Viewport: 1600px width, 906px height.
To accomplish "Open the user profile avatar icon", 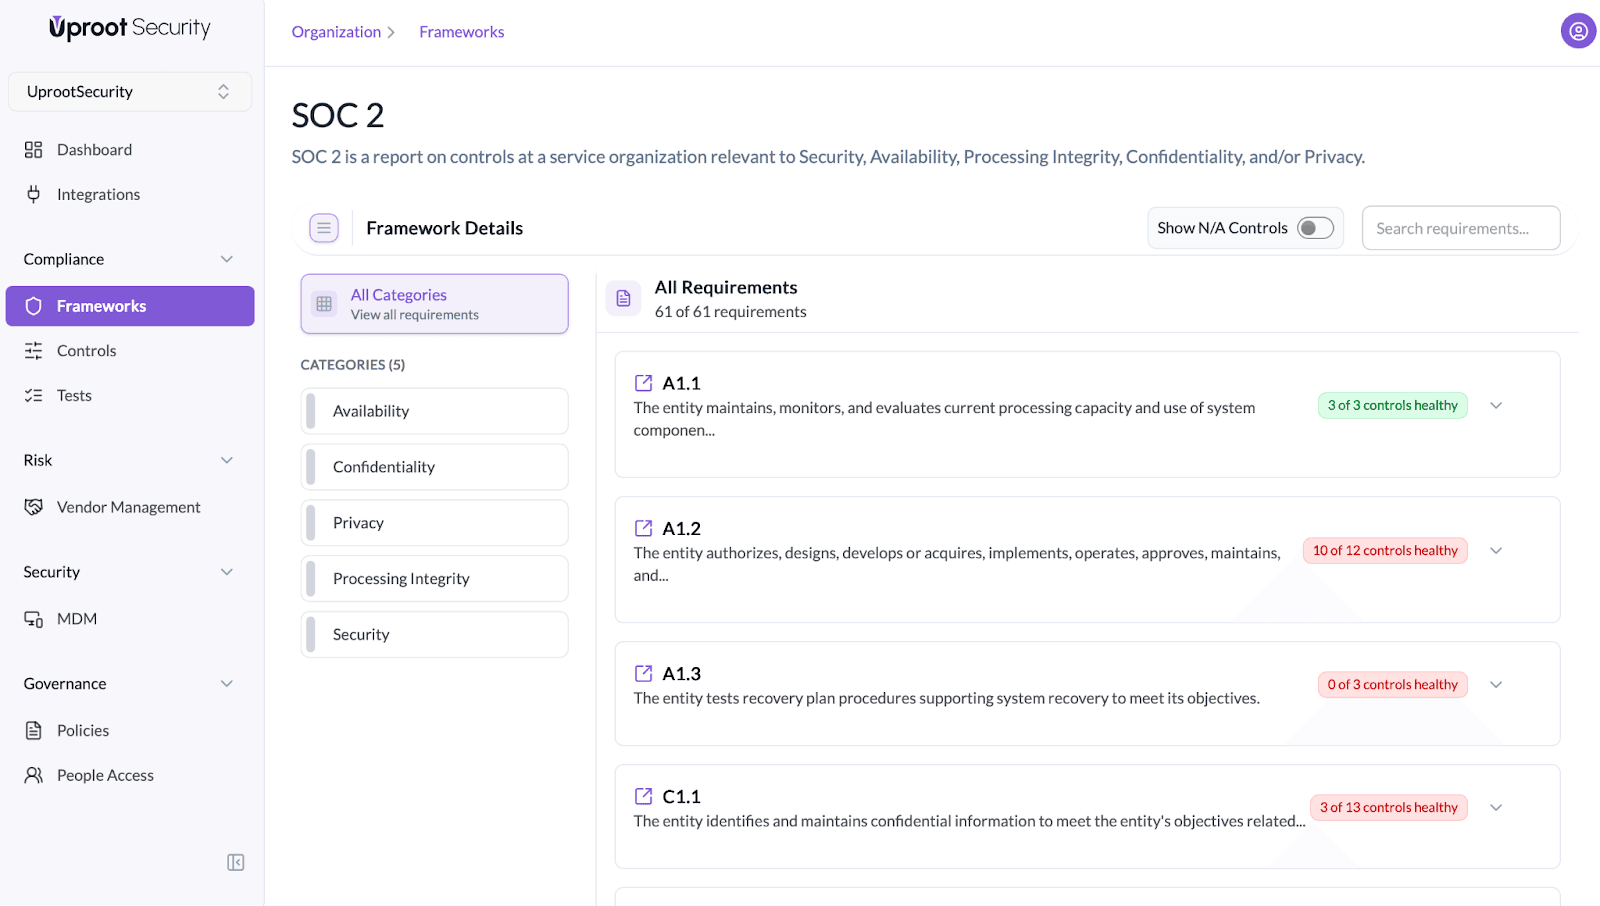I will [x=1577, y=31].
